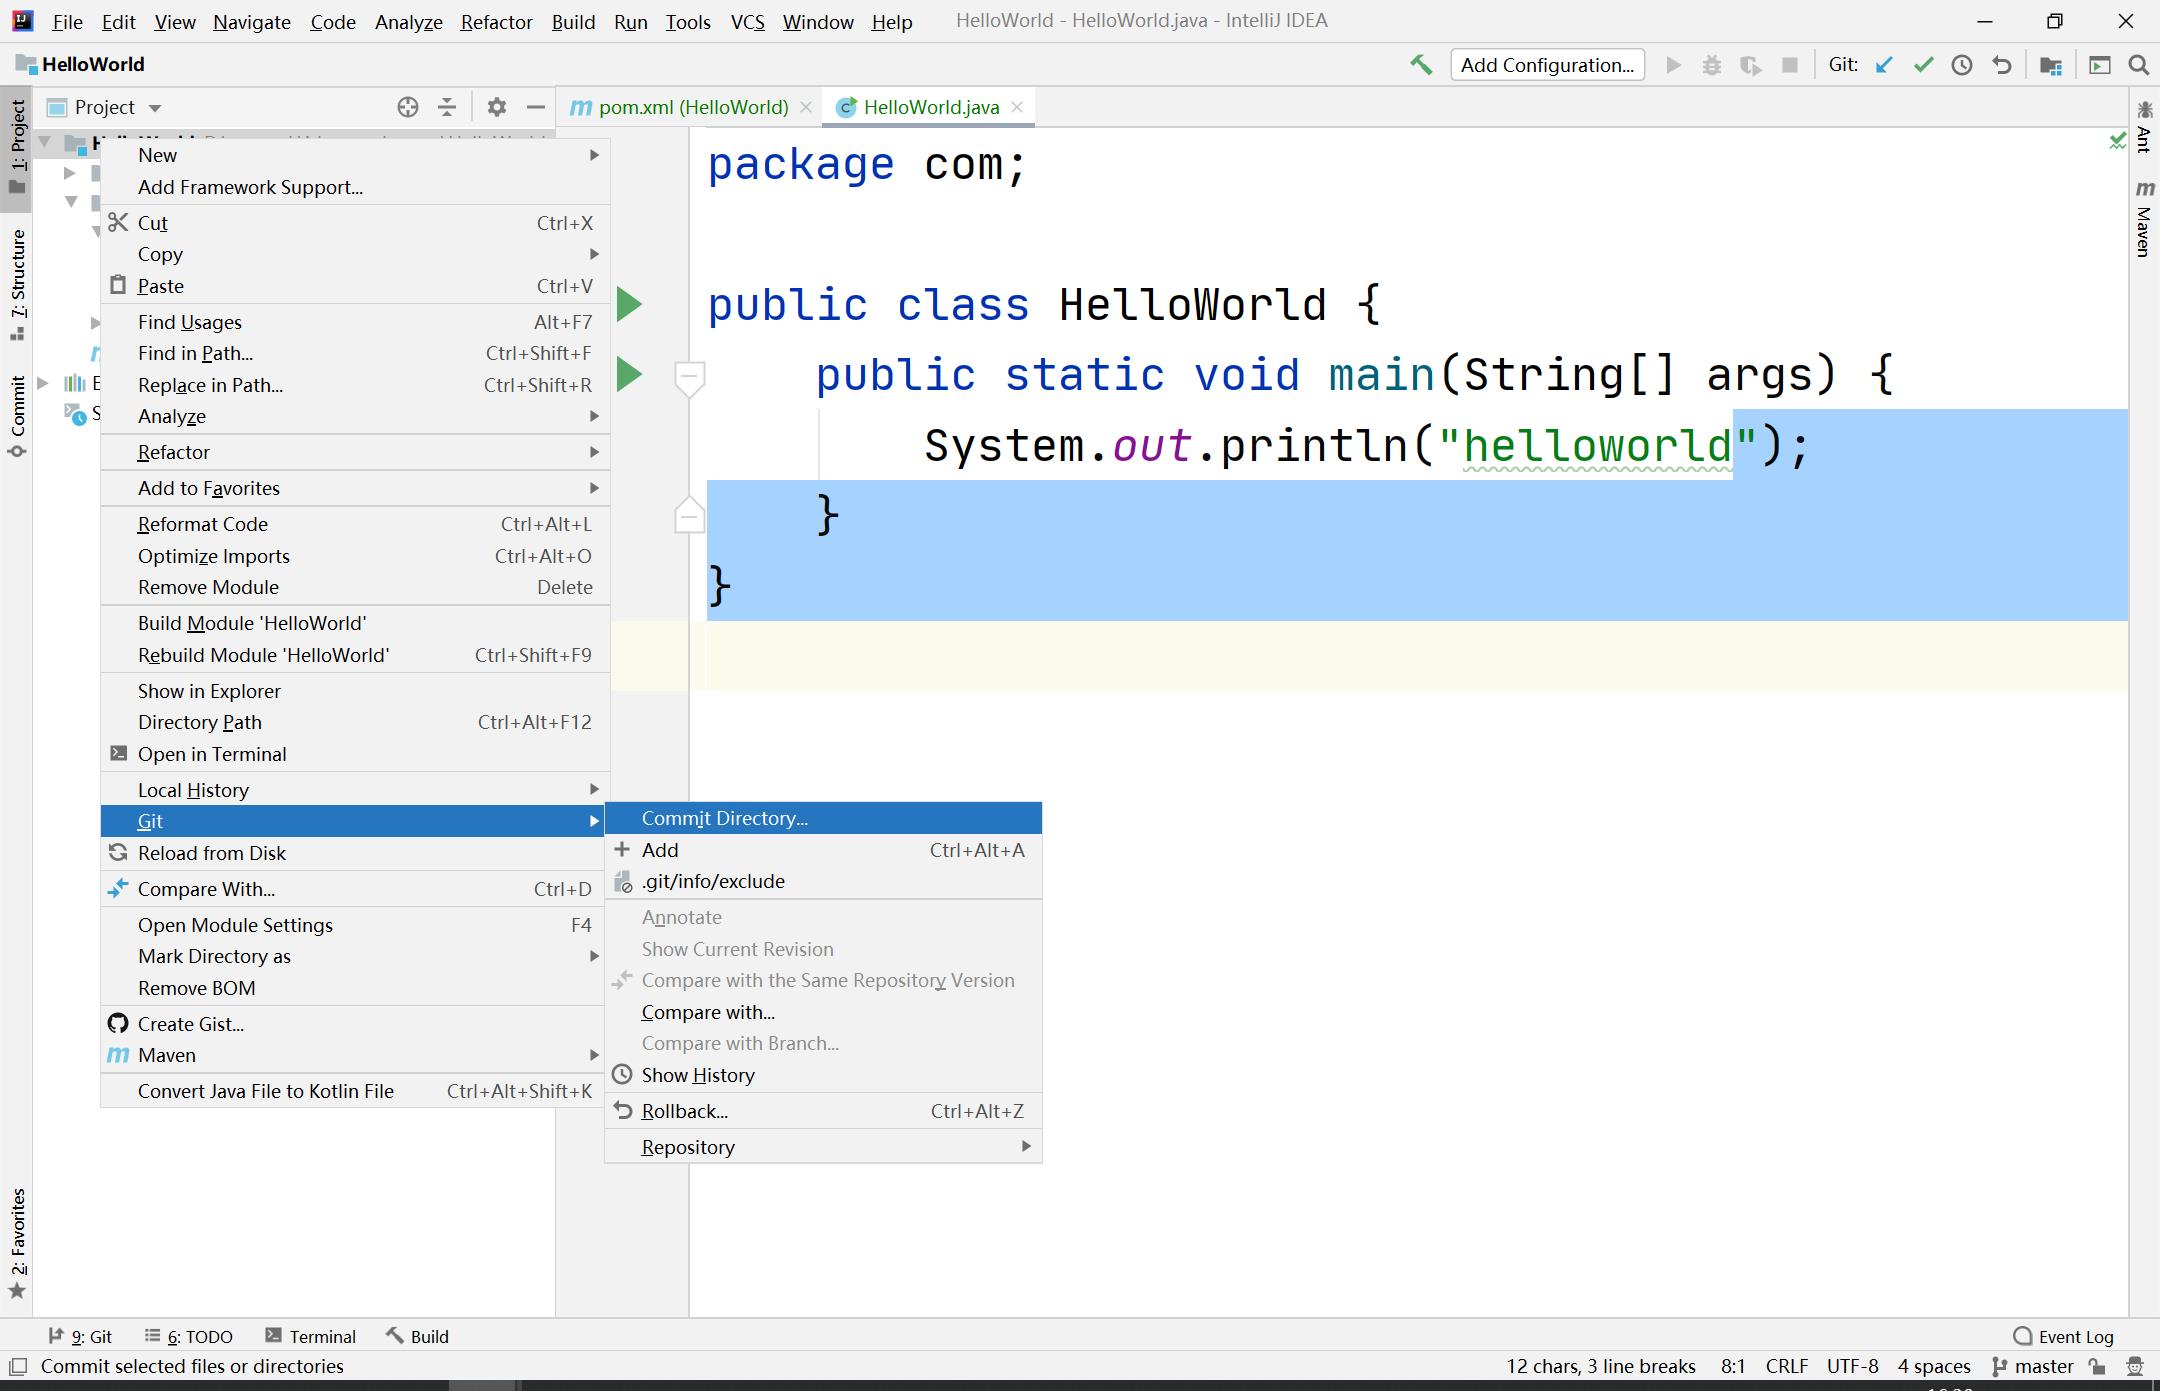Open Project Structure icon in toolbar
2160x1391 pixels.
(x=2051, y=65)
